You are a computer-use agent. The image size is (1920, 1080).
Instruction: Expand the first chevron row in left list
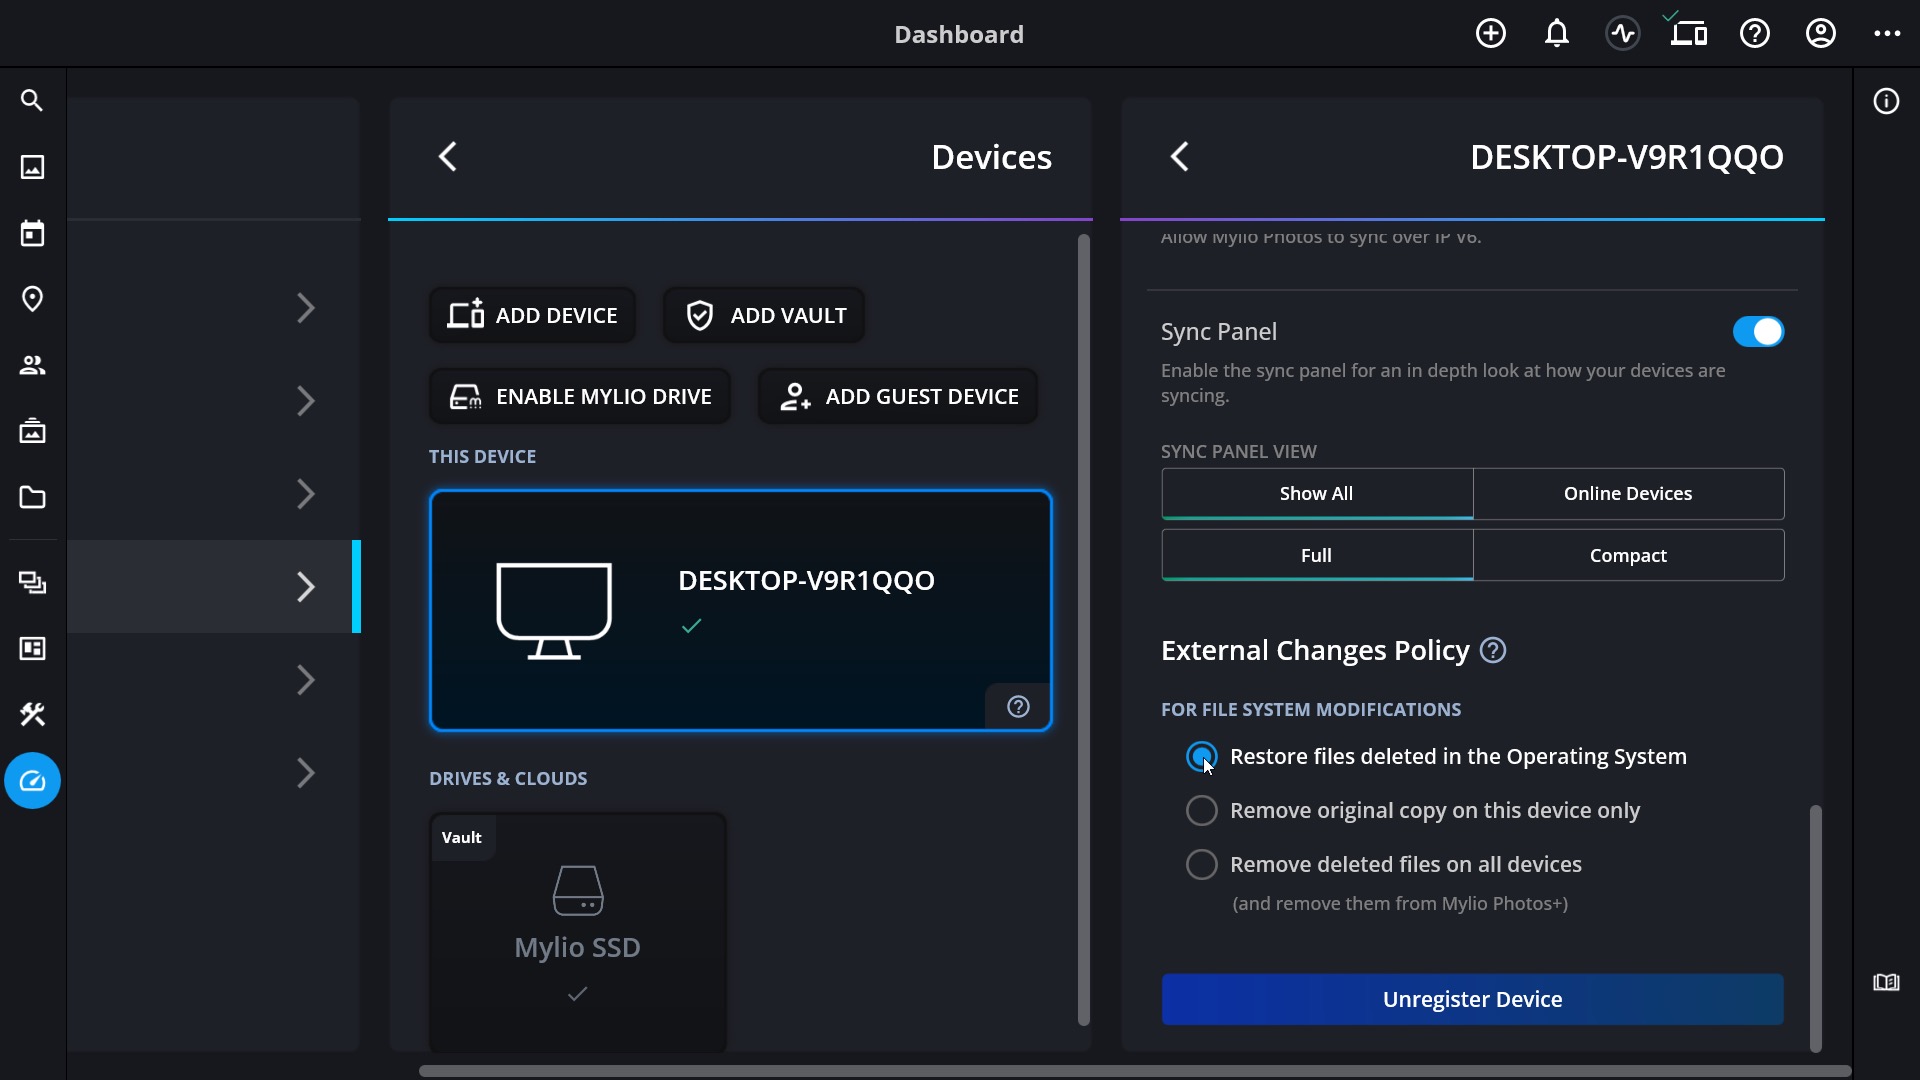306,308
